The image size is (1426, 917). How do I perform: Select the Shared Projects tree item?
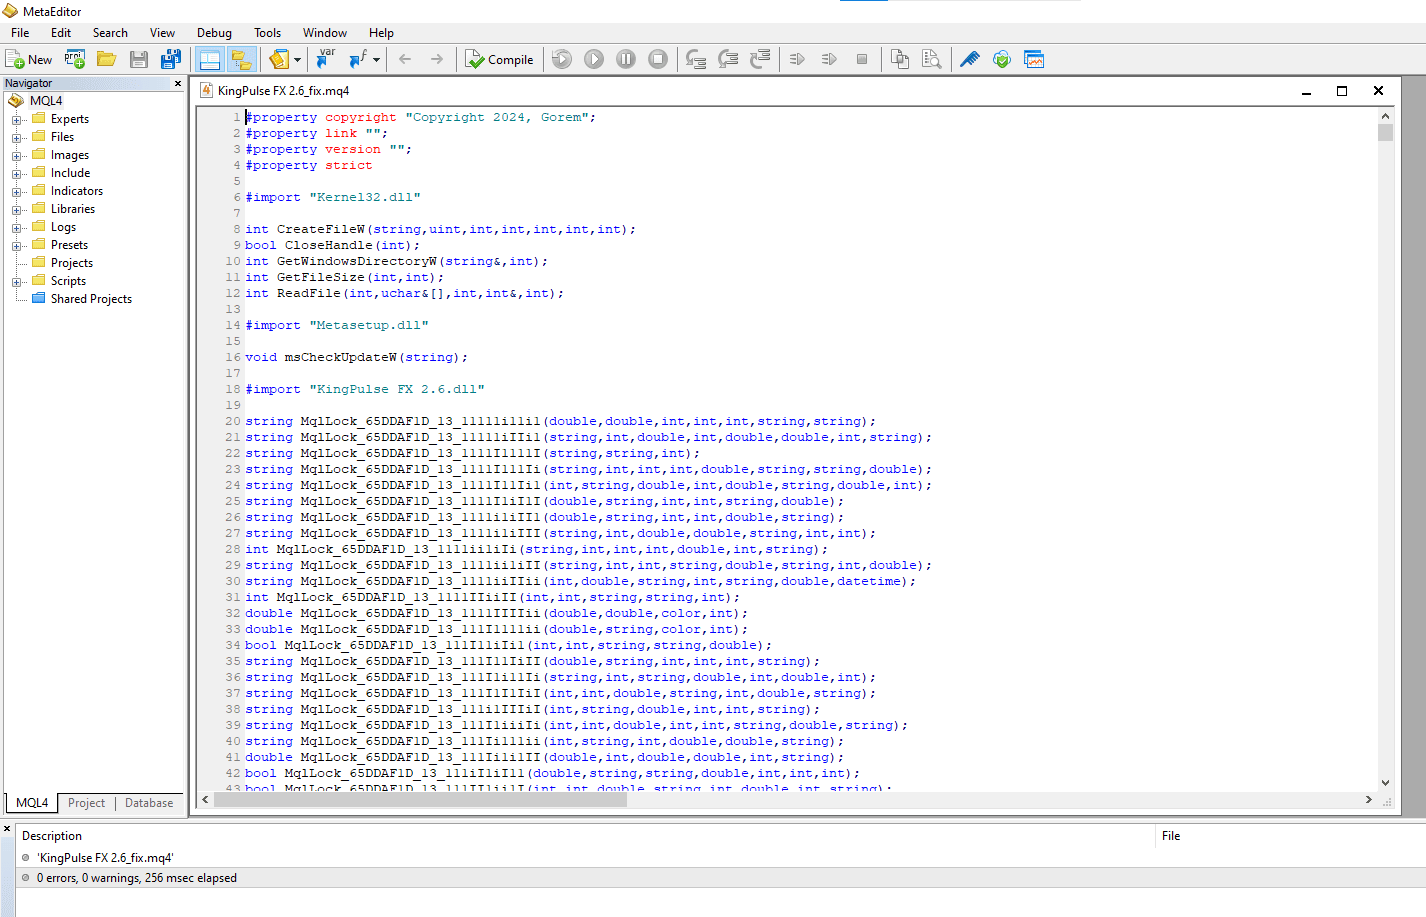click(91, 299)
